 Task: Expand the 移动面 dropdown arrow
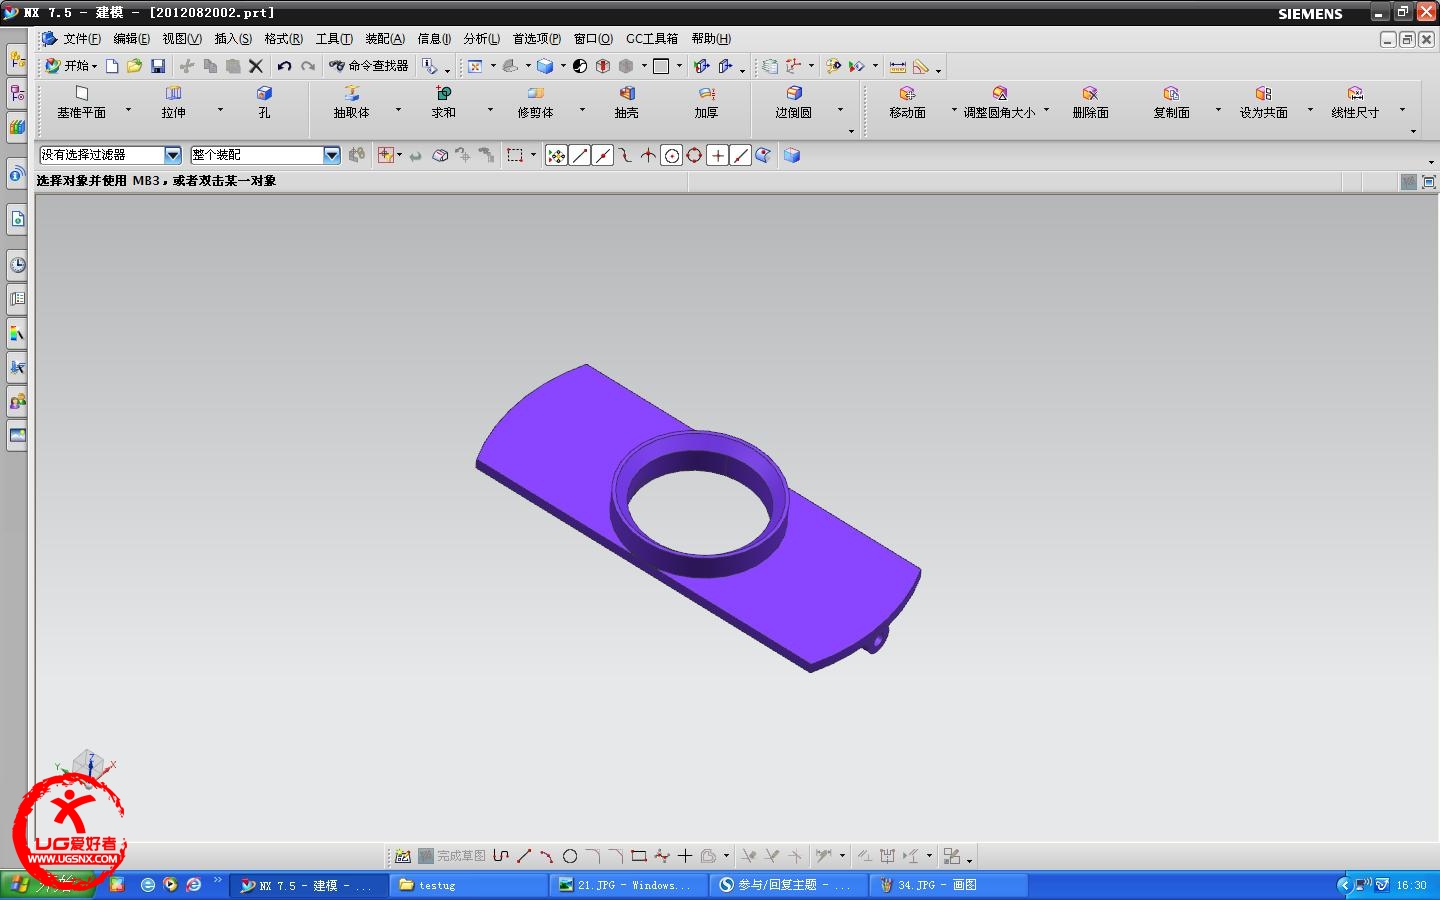click(954, 109)
